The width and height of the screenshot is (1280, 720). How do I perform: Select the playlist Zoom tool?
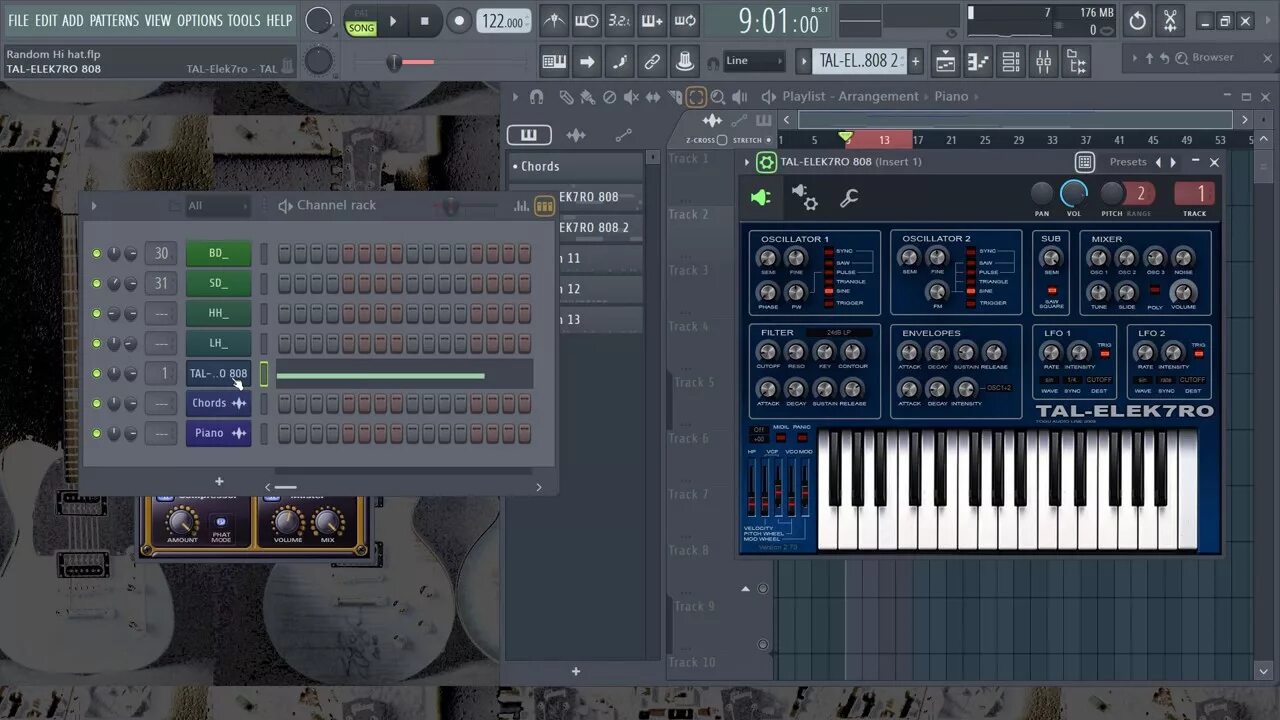(x=718, y=97)
